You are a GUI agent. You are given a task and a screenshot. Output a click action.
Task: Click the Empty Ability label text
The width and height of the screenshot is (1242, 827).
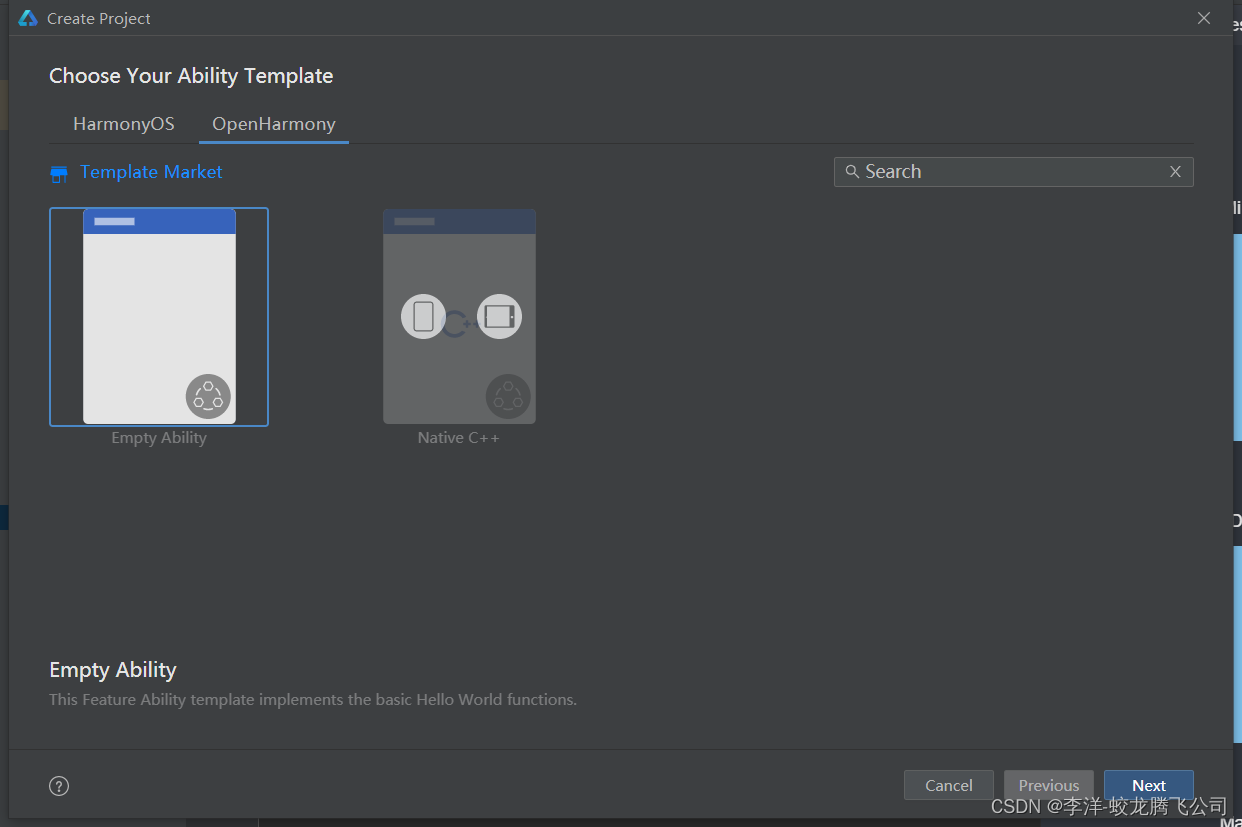tap(159, 438)
